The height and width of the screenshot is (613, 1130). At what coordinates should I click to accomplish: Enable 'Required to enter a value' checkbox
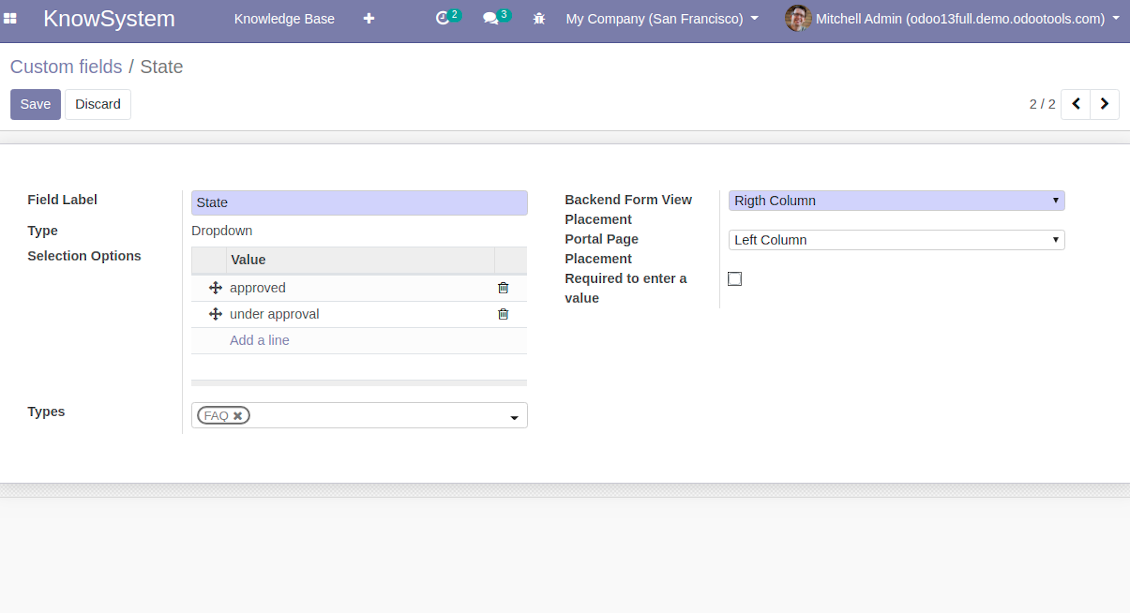734,279
